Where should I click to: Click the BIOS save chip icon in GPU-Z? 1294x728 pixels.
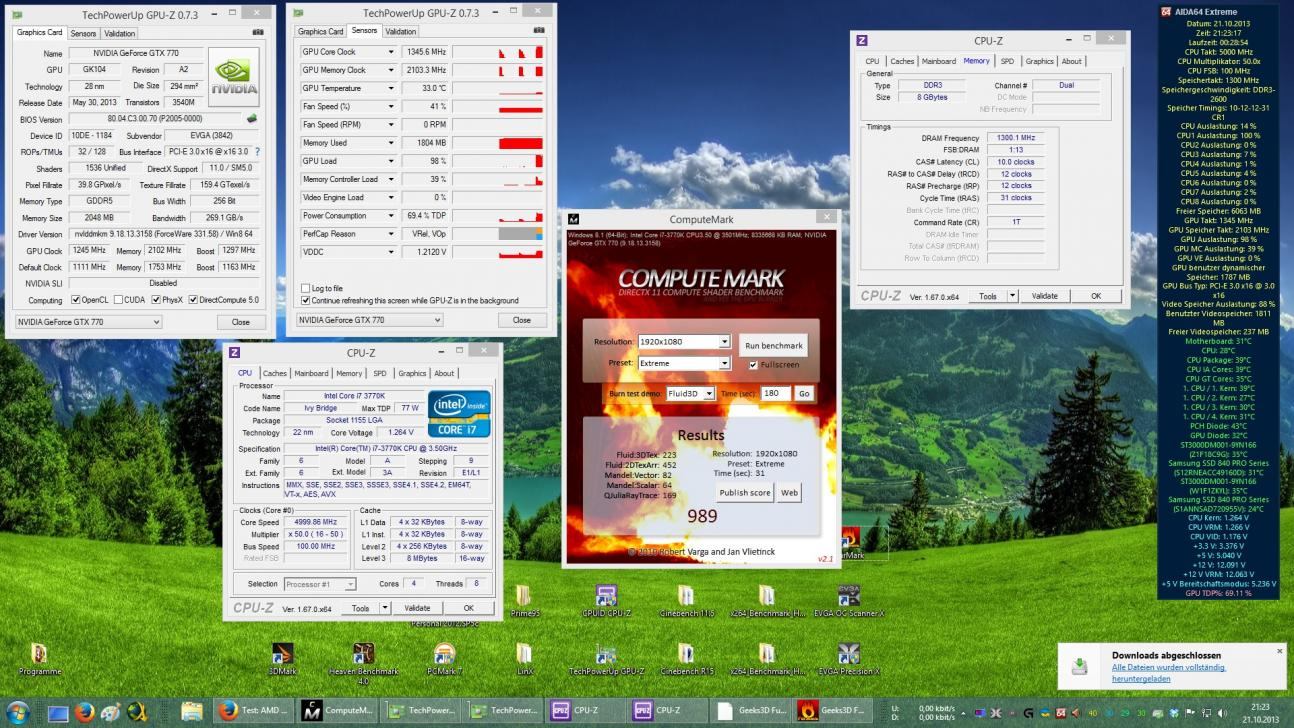point(251,119)
